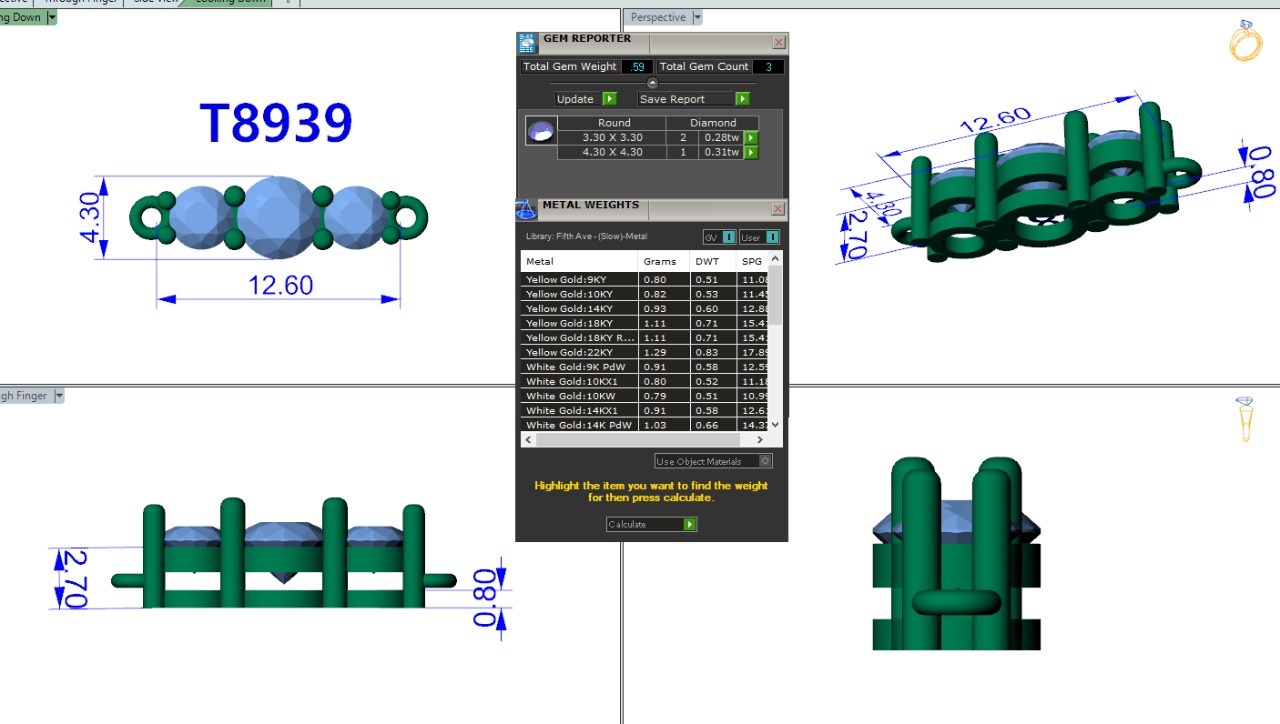Click the 4.30 X 4.30 gem size cell
Viewport: 1280px width, 724px height.
(x=613, y=152)
